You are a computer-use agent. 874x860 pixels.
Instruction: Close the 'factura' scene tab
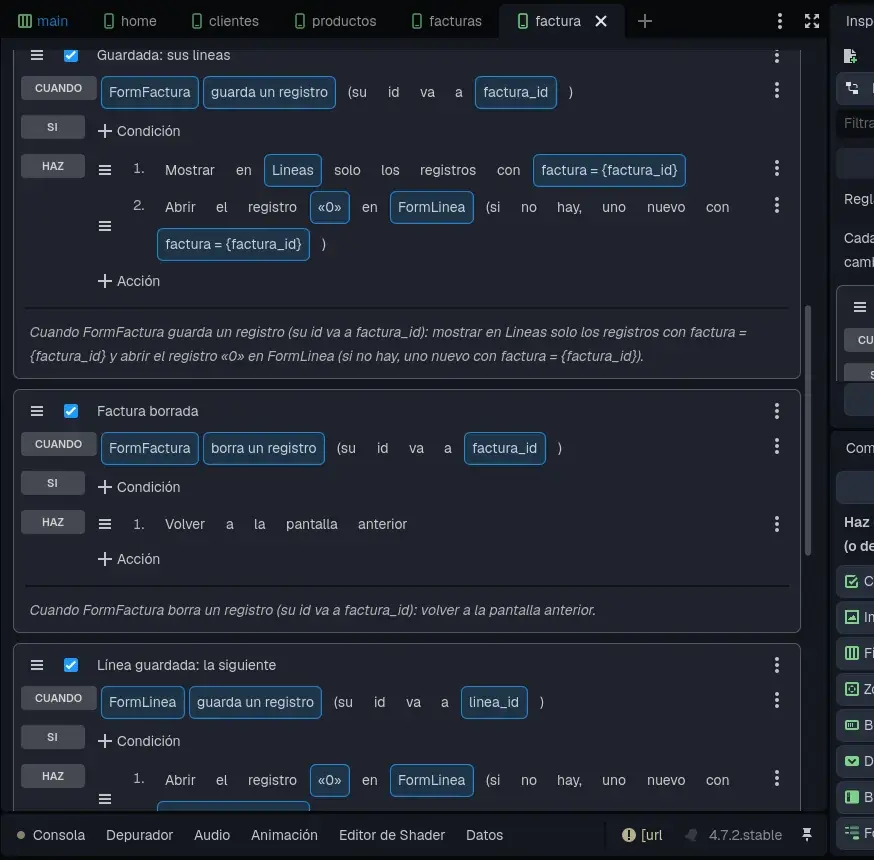click(601, 21)
